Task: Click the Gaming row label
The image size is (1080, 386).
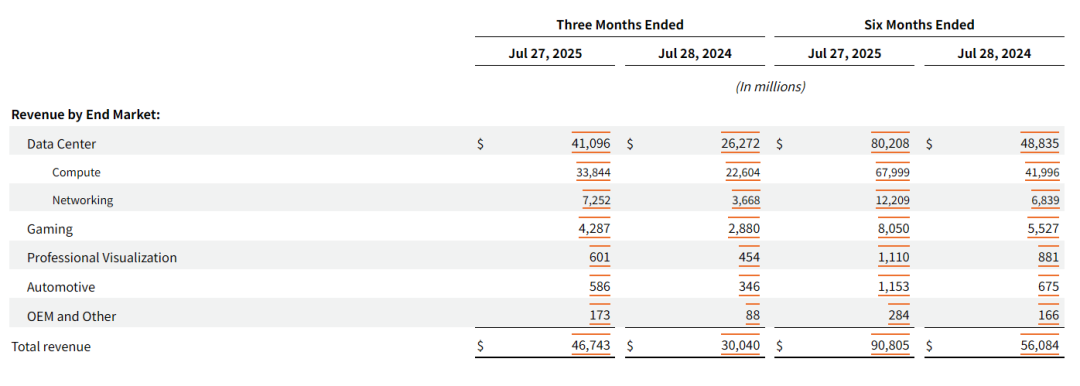Action: [x=50, y=230]
